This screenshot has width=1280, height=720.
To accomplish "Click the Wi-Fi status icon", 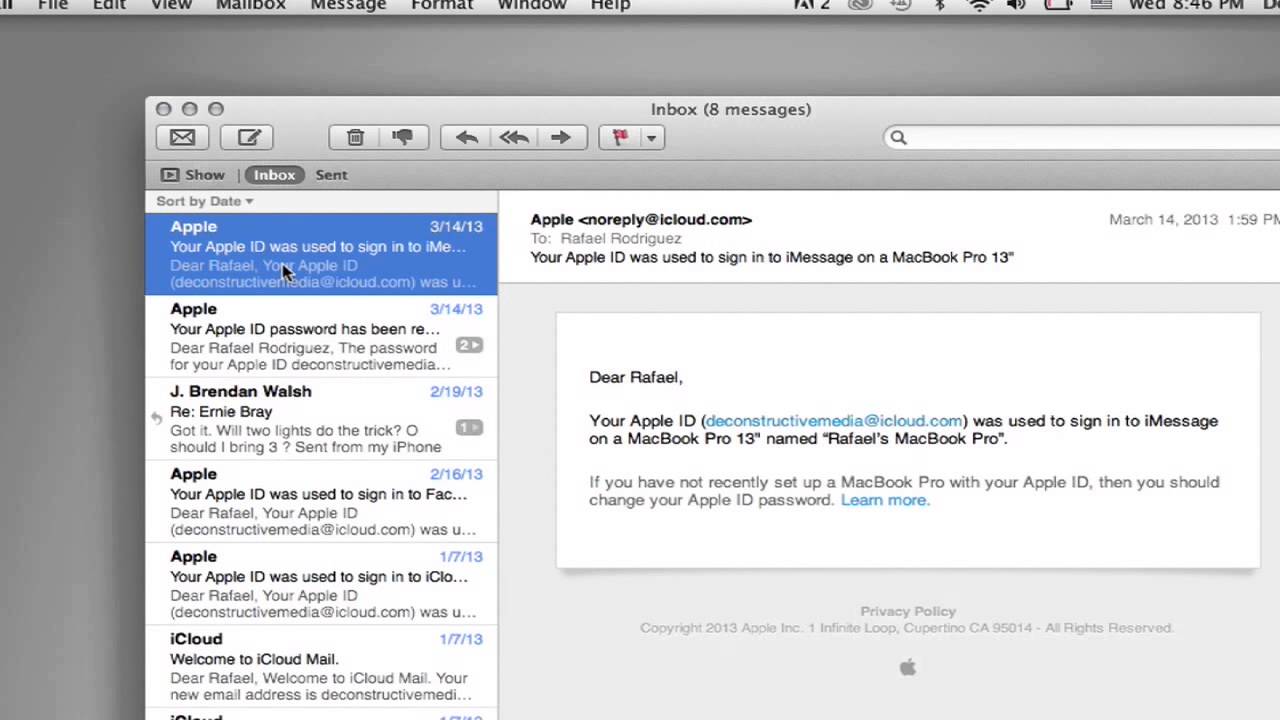I will point(978,5).
